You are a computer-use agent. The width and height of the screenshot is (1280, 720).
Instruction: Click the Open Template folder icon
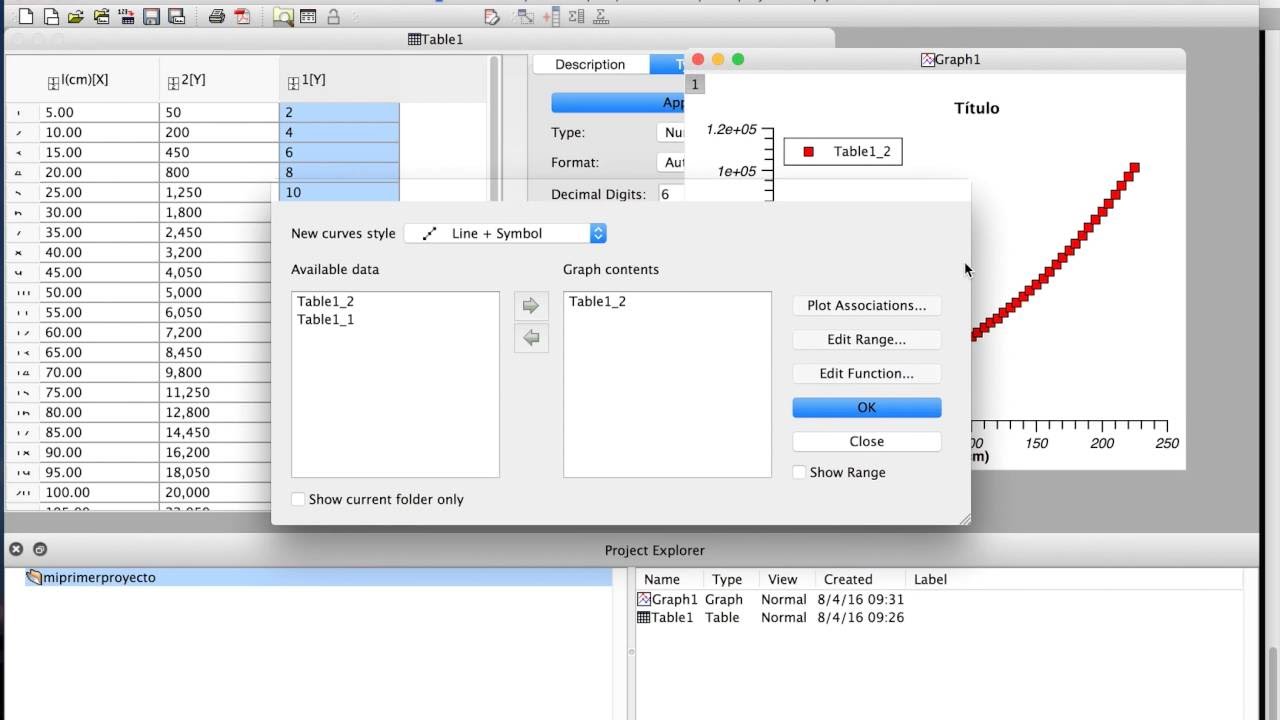pyautogui.click(x=101, y=16)
